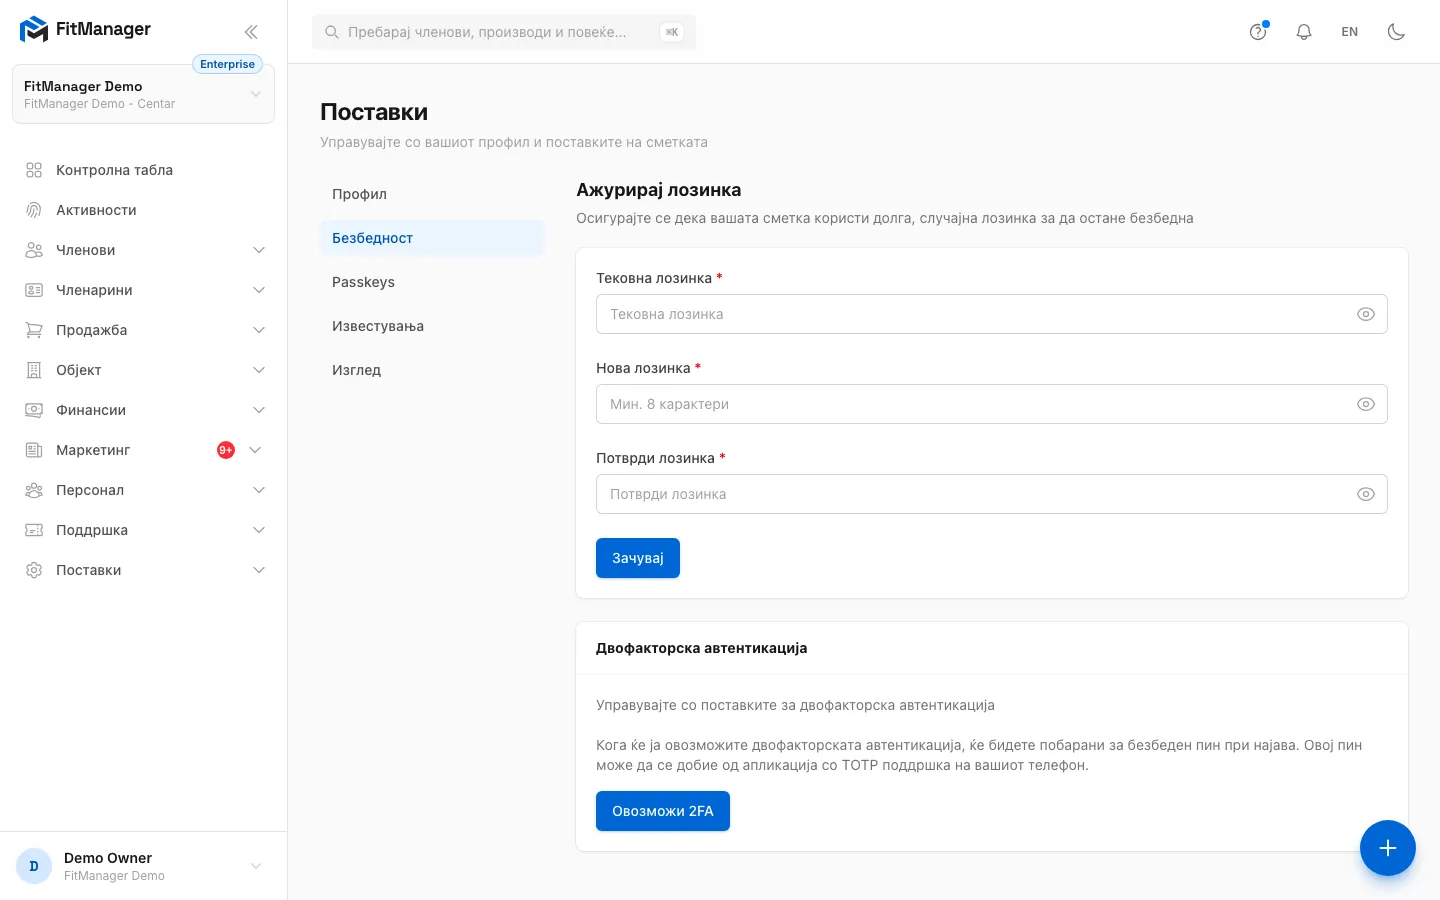Click the Активности fingerprint icon
Image resolution: width=1440 pixels, height=900 pixels.
[34, 210]
